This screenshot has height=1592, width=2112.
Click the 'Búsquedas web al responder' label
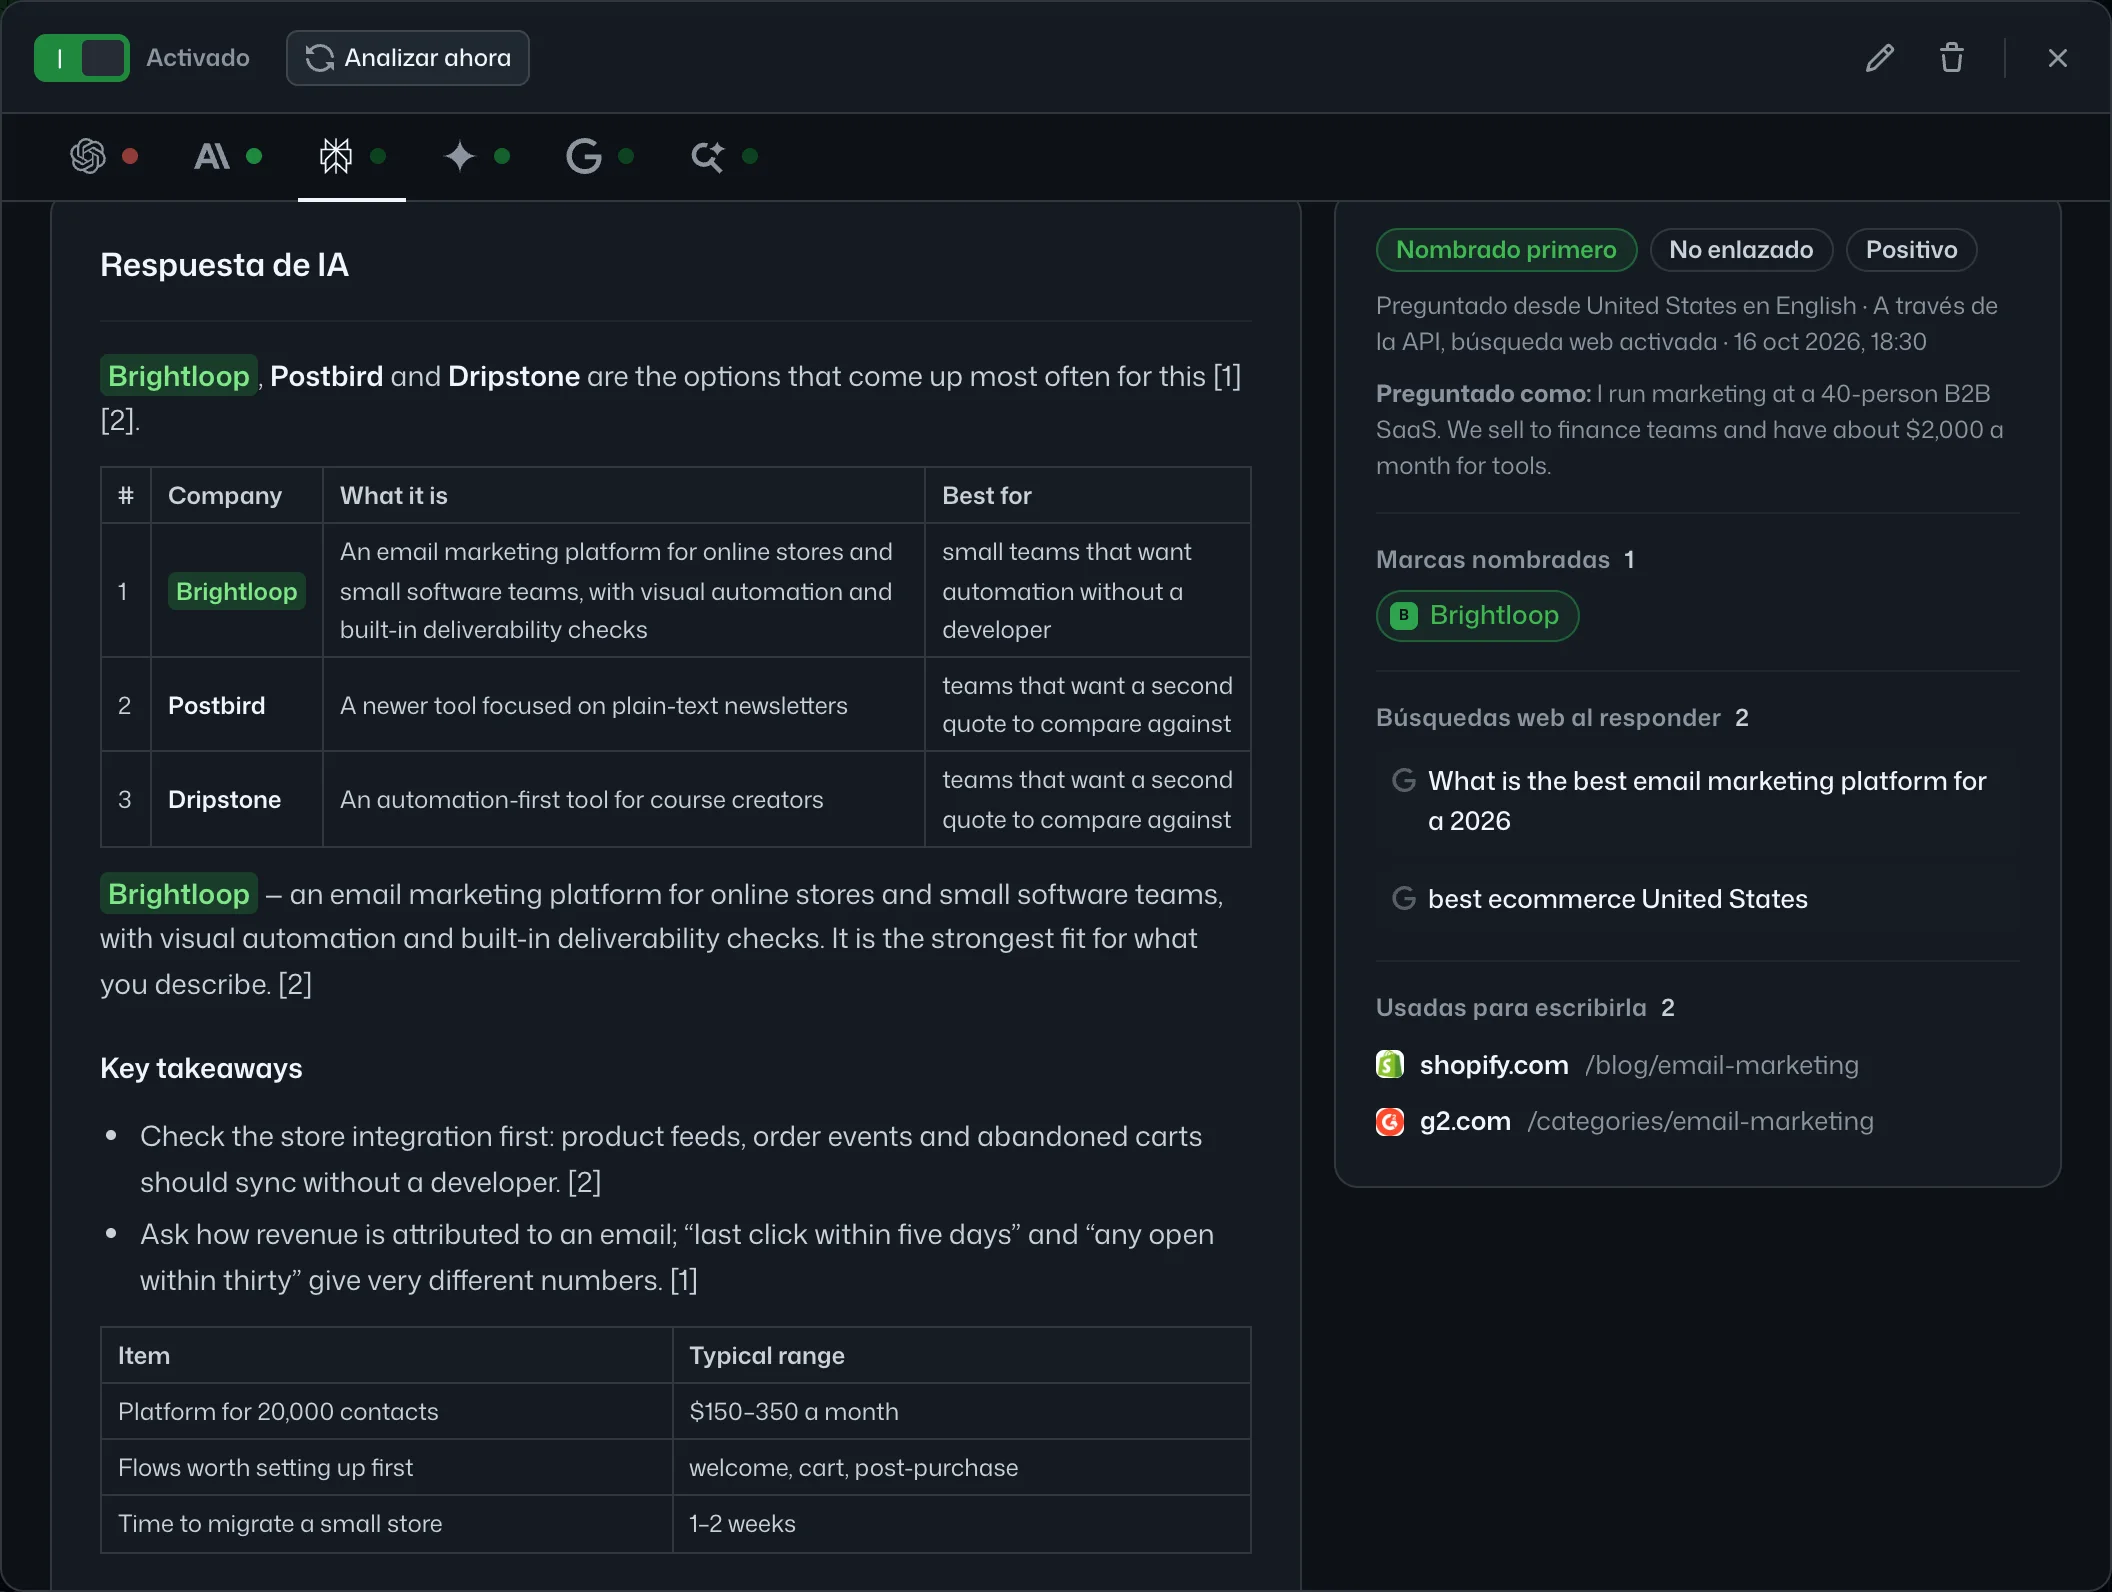[1548, 717]
